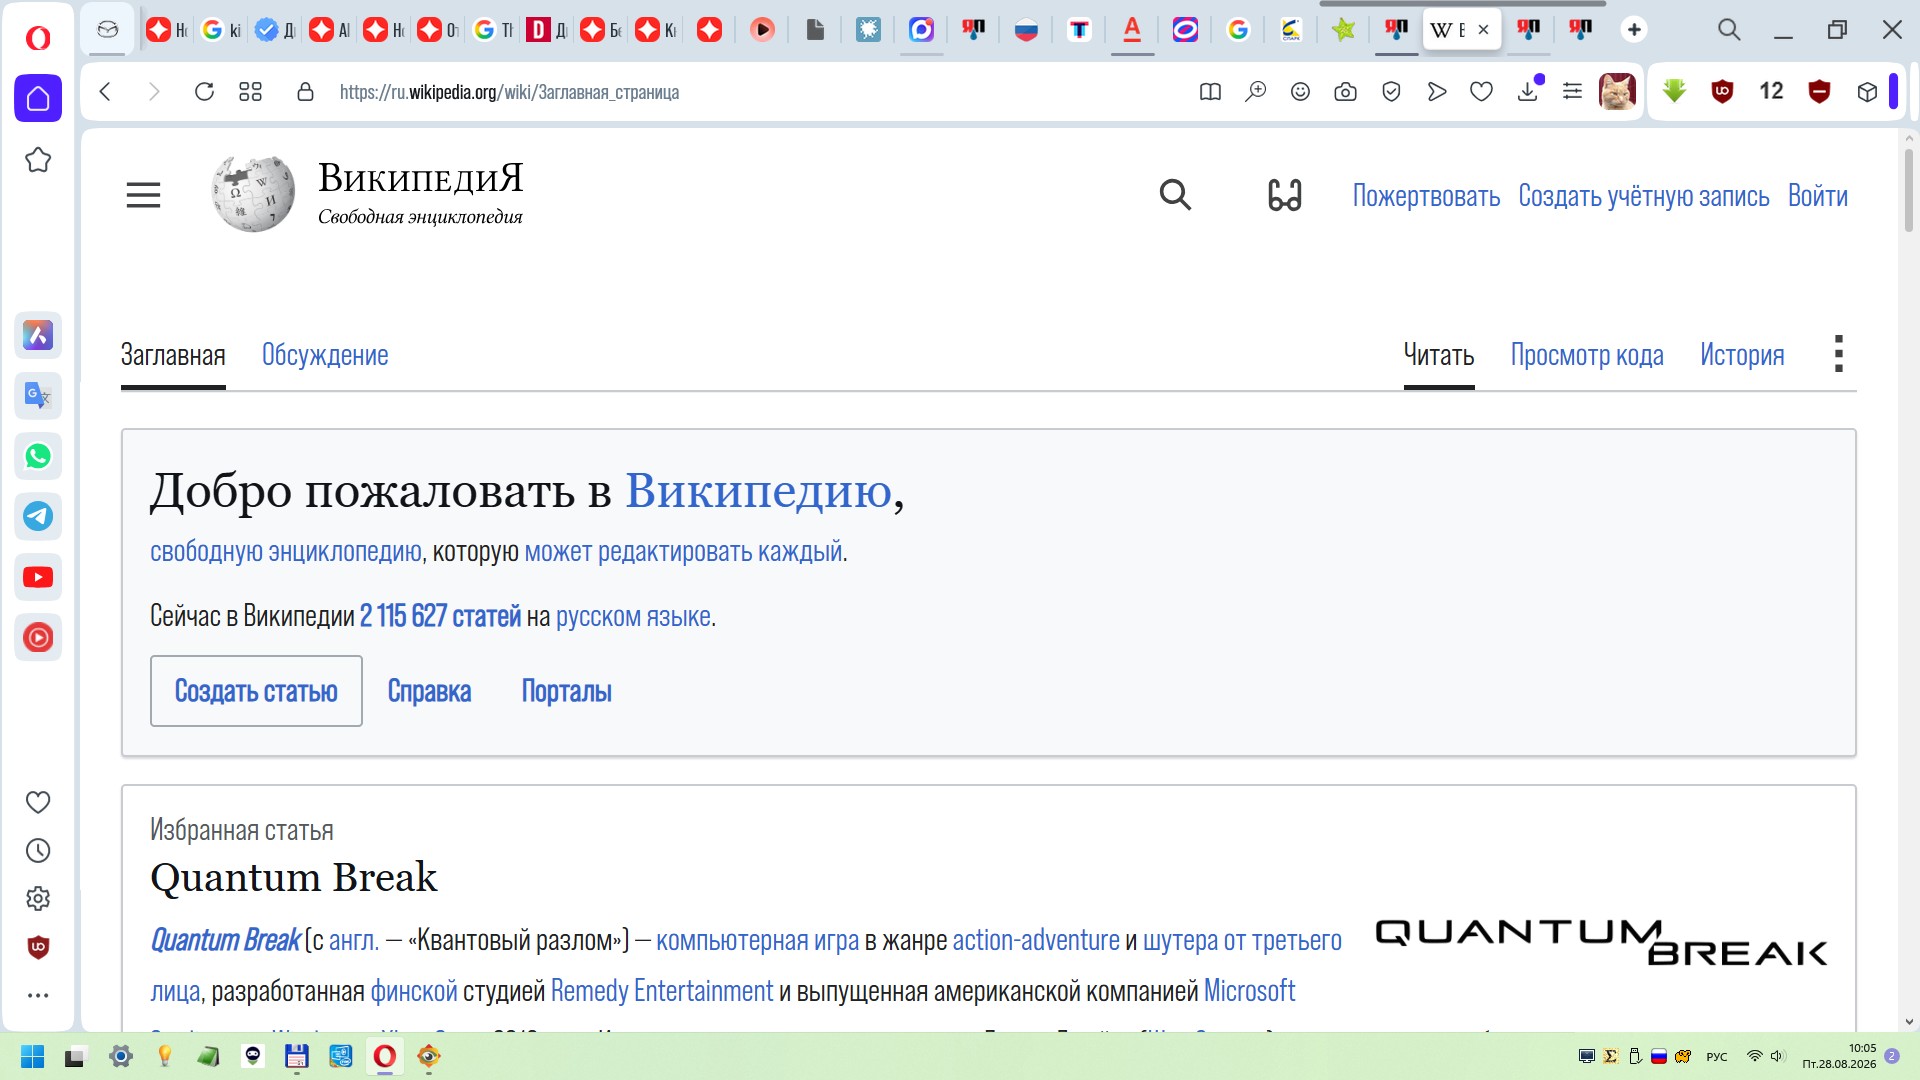Click the Wikipedia globe logo
Image resolution: width=1920 pixels, height=1080 pixels.
[x=253, y=193]
